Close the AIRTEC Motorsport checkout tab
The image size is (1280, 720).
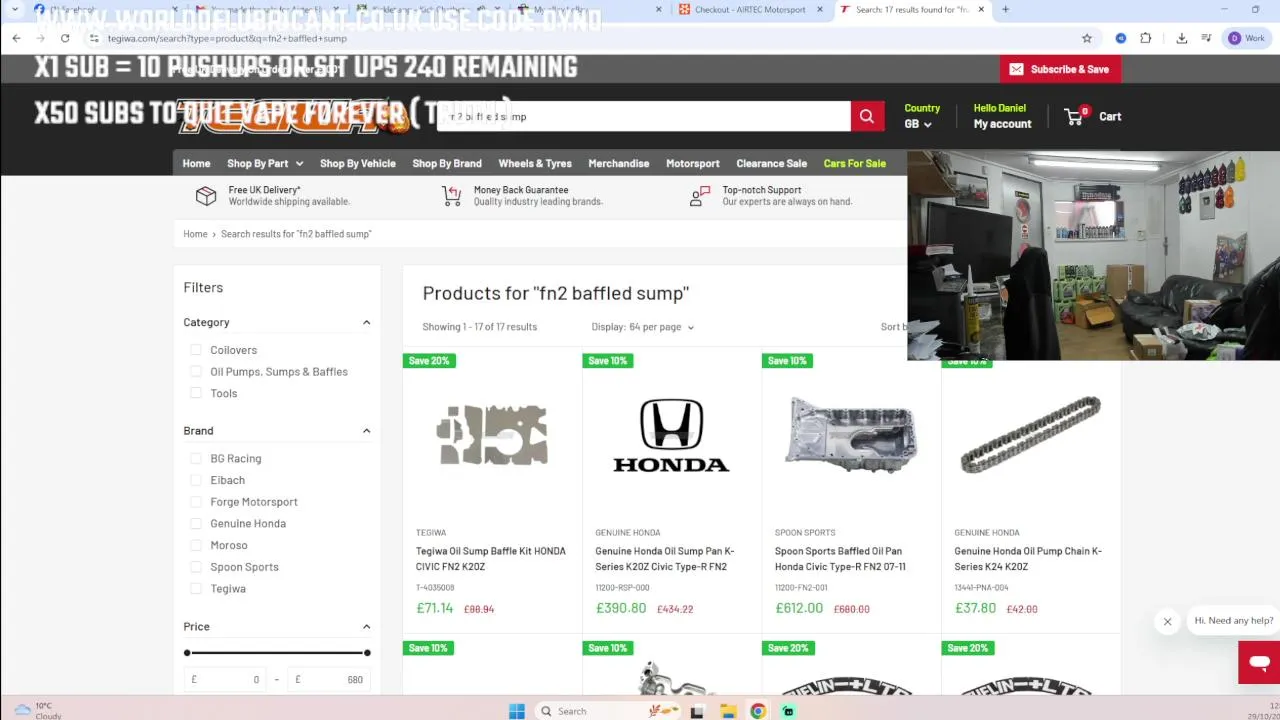tap(820, 10)
